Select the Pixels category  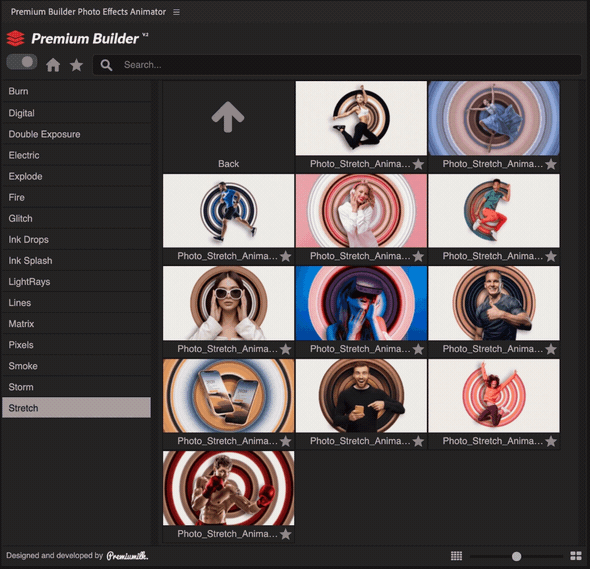pyautogui.click(x=76, y=345)
